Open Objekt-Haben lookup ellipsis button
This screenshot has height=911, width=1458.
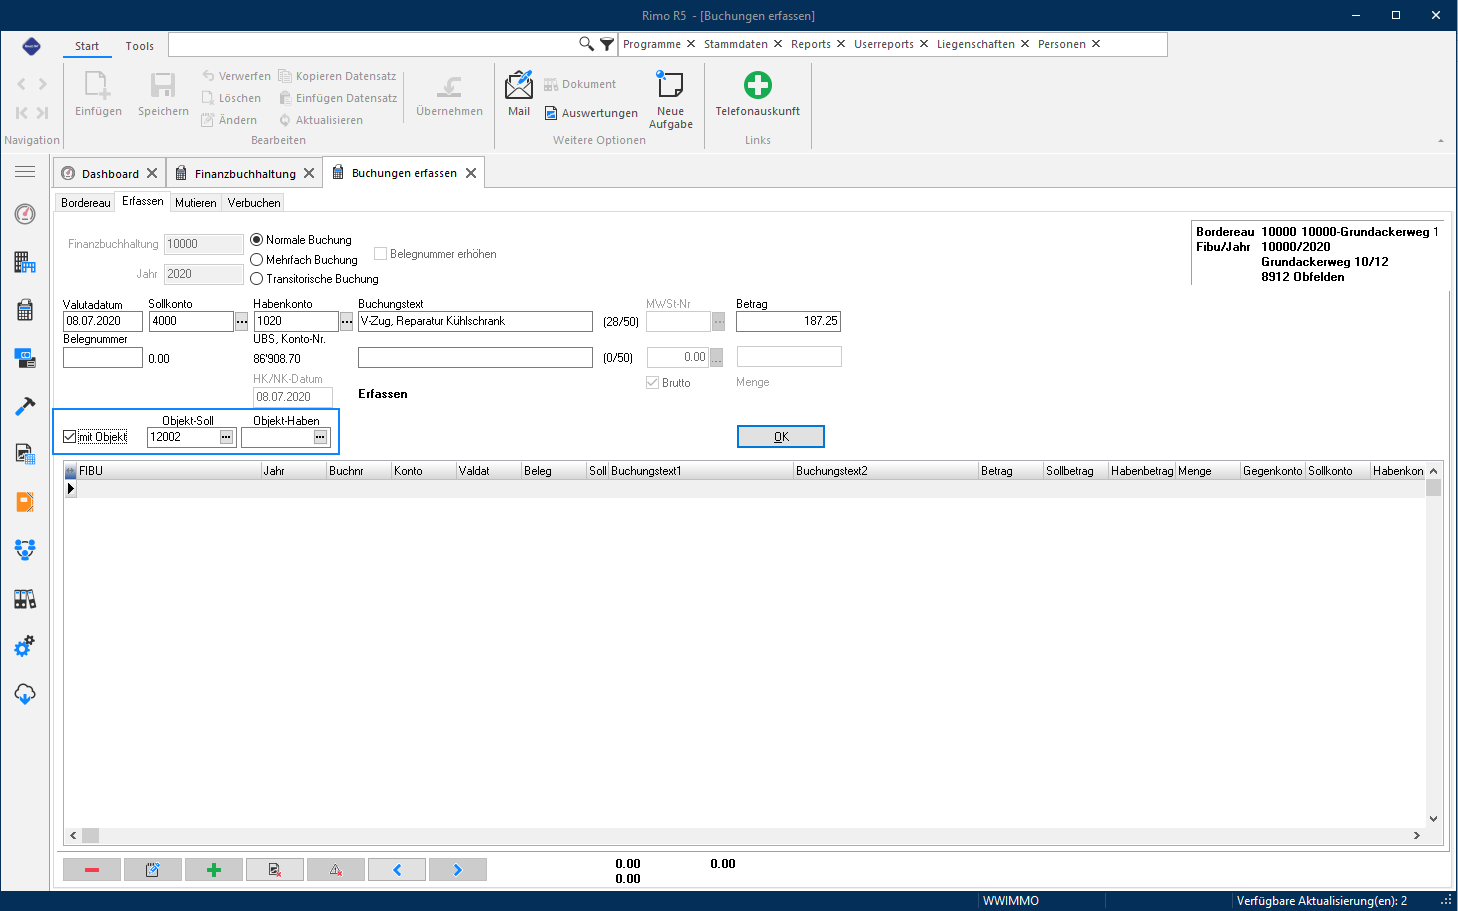click(320, 437)
